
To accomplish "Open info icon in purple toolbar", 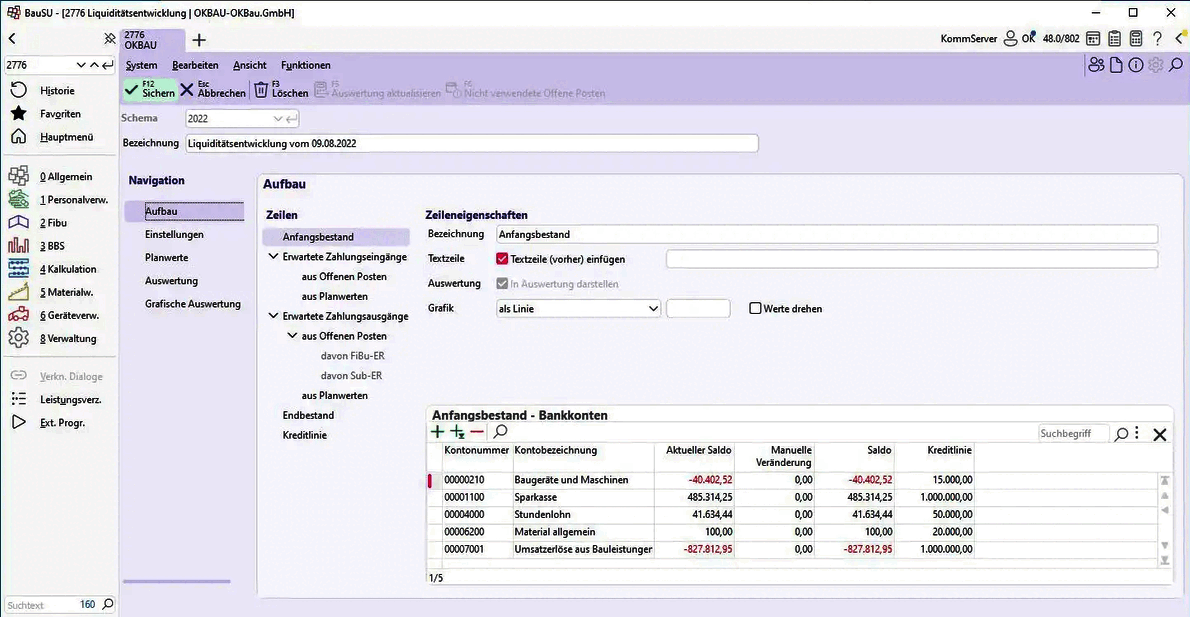I will click(x=1135, y=65).
